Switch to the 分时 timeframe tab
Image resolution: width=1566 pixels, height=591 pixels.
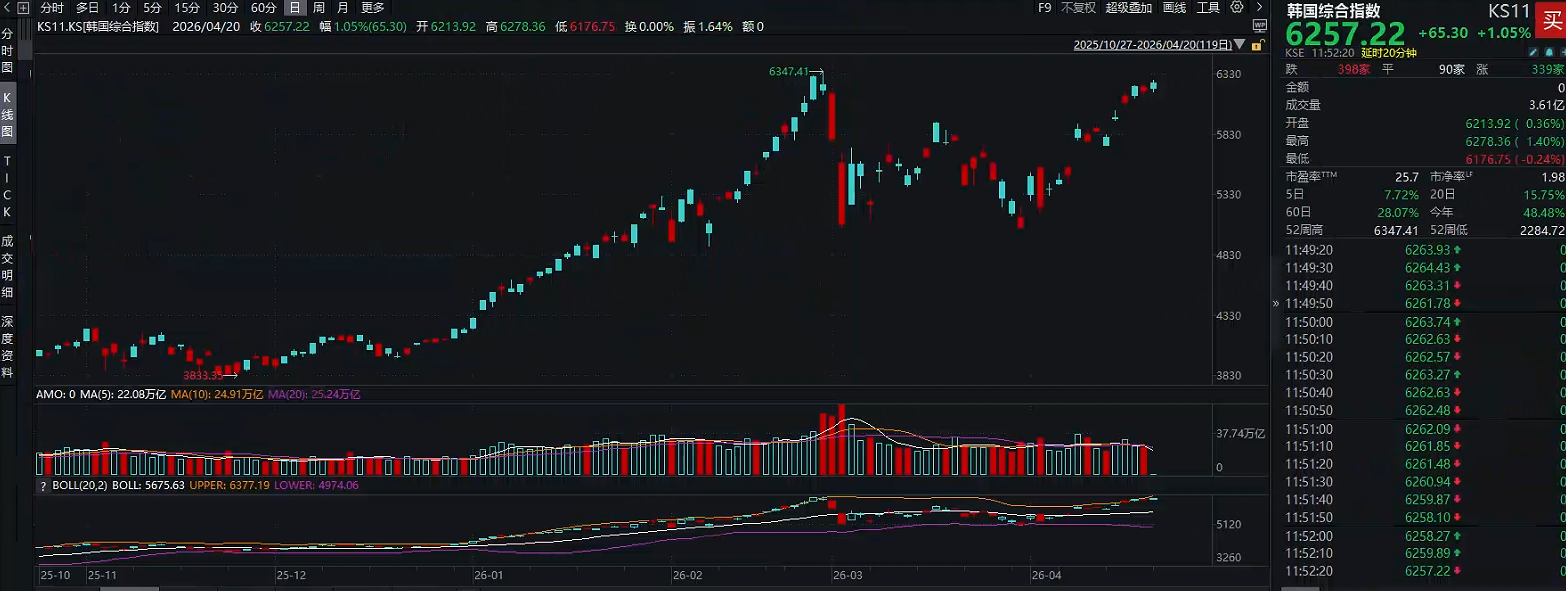pyautogui.click(x=52, y=7)
